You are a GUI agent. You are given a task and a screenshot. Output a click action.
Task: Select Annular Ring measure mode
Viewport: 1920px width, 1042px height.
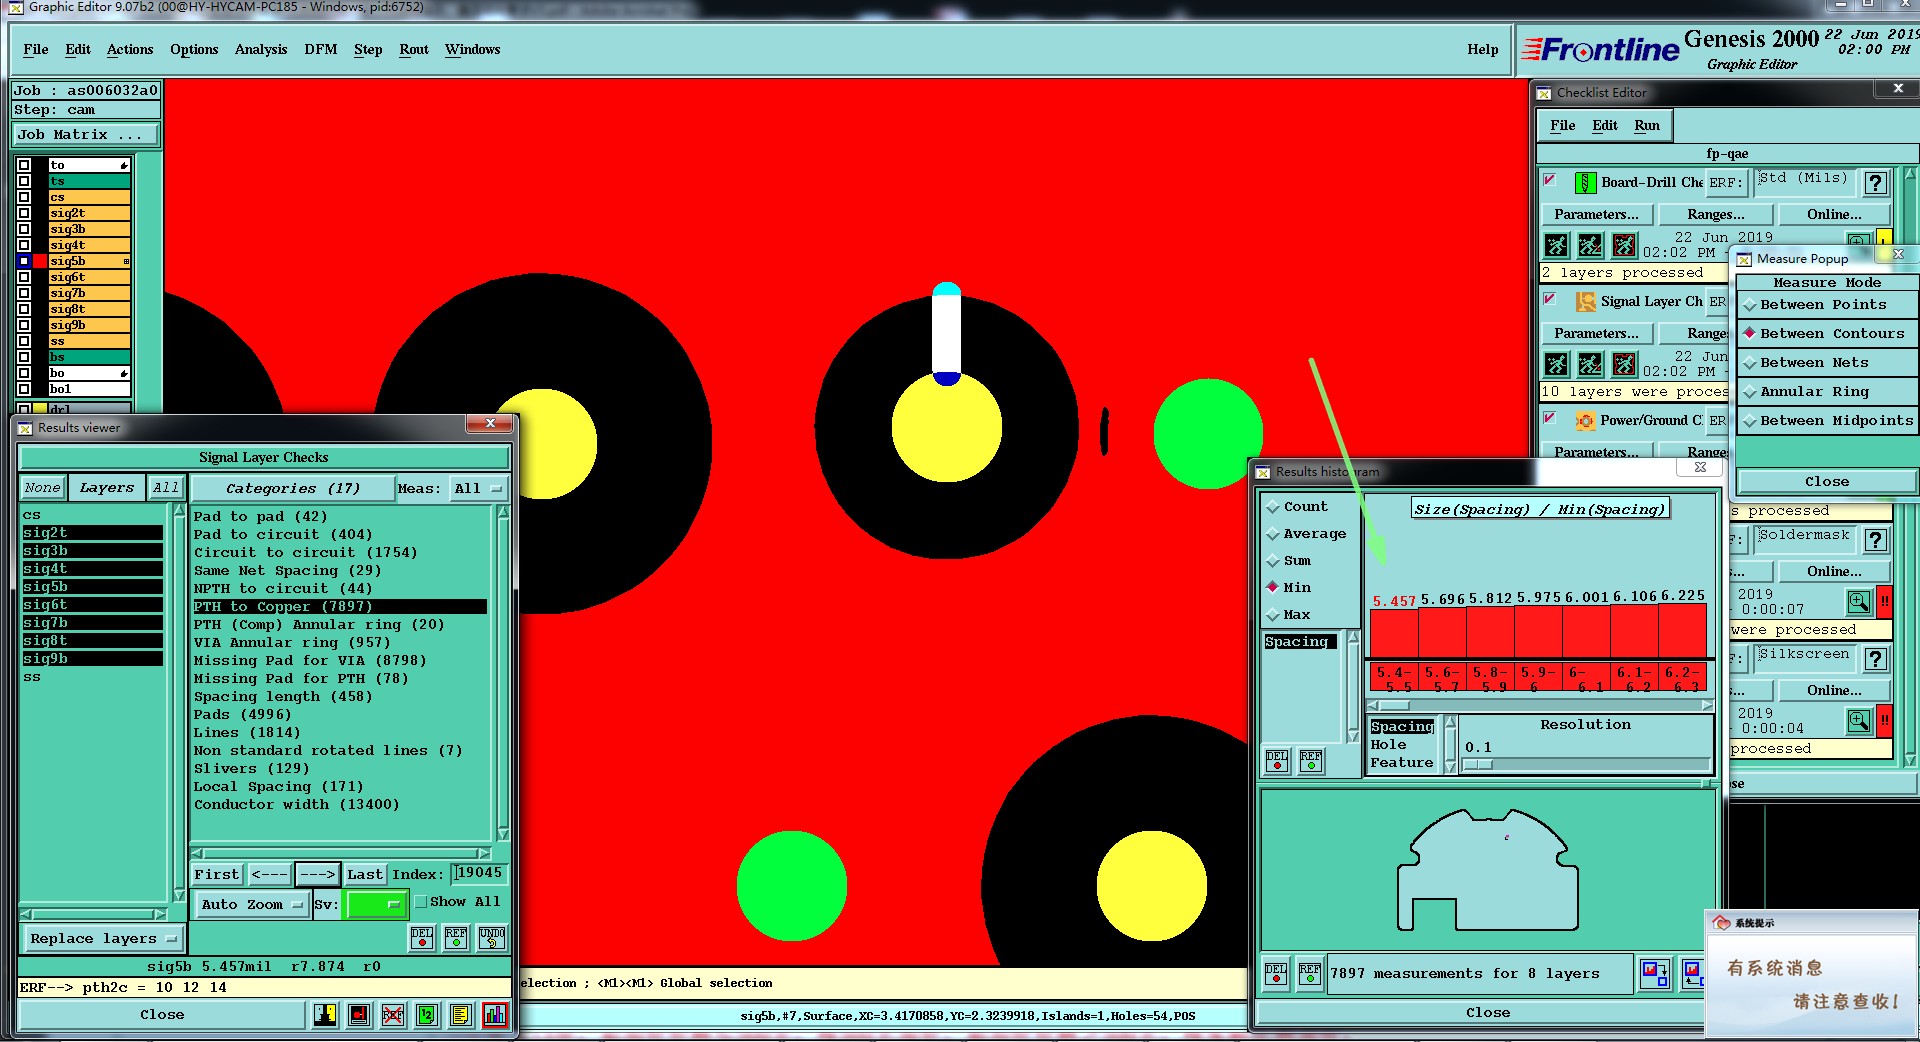click(x=1827, y=392)
